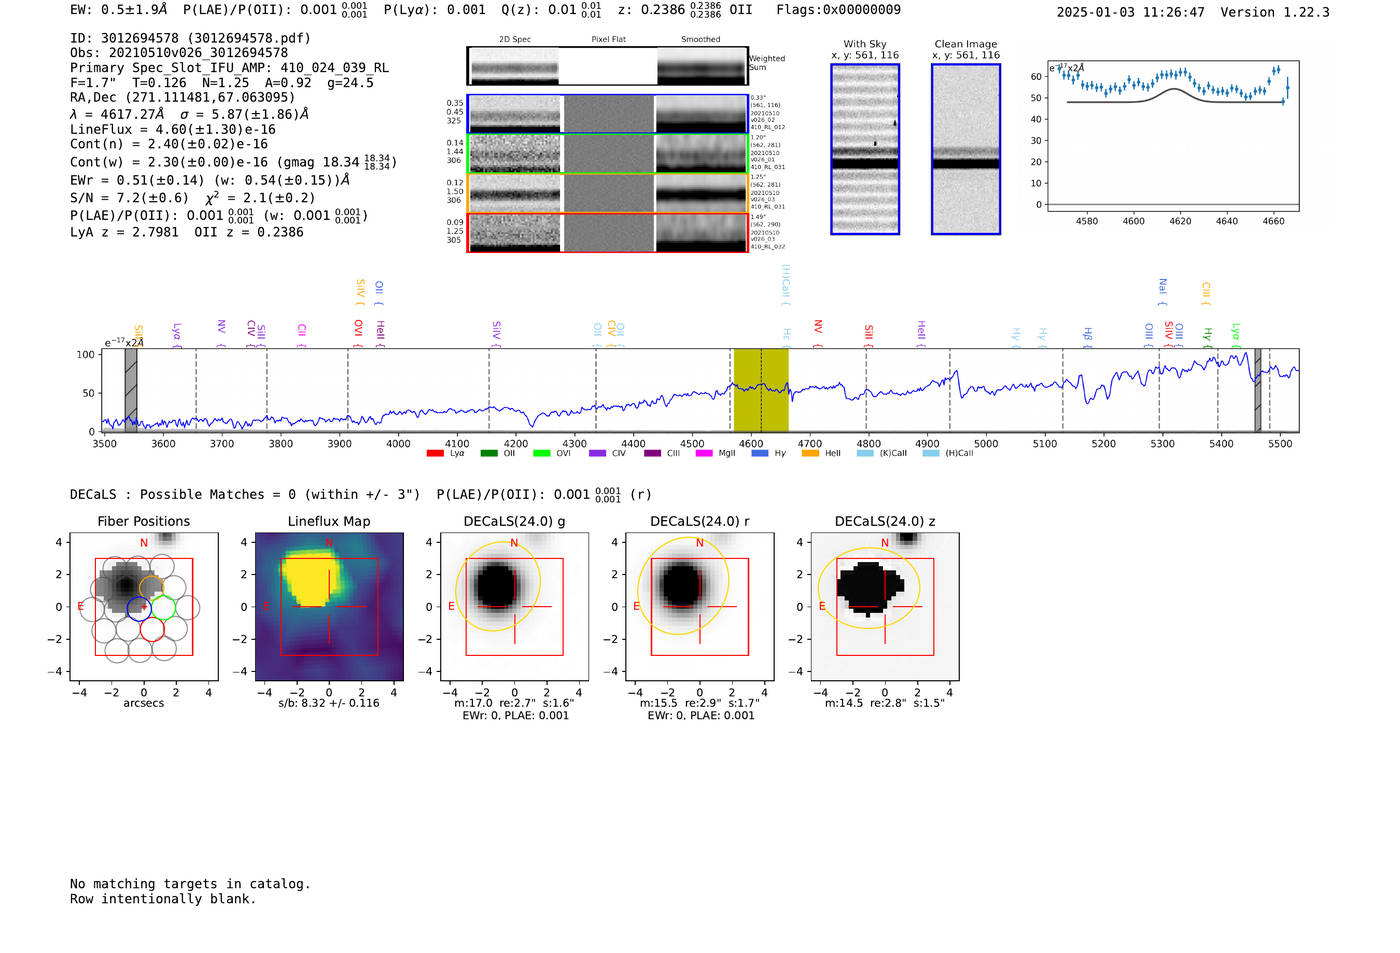Screen dimensions: 1400x953
Task: Click the s/b: 8.32 +/- 0.116 caption
Action: [x=329, y=703]
